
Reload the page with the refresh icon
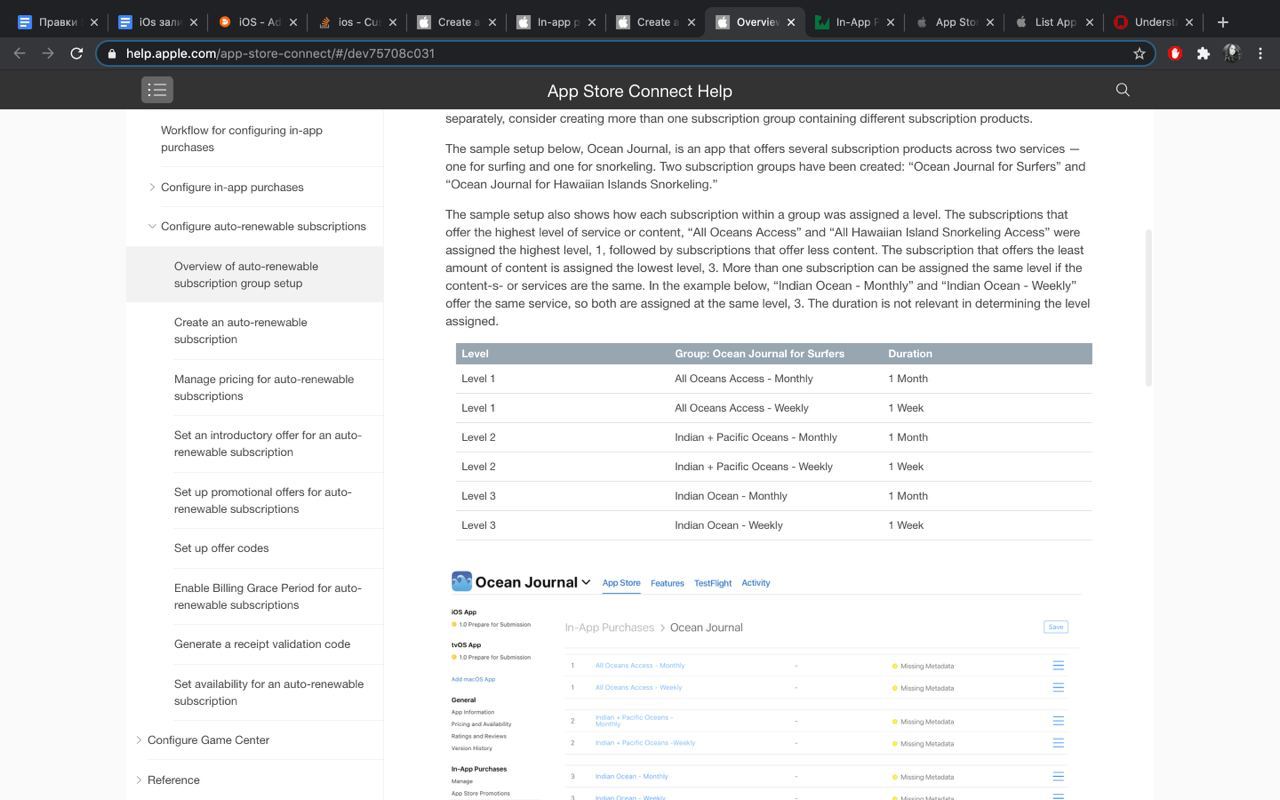point(77,53)
